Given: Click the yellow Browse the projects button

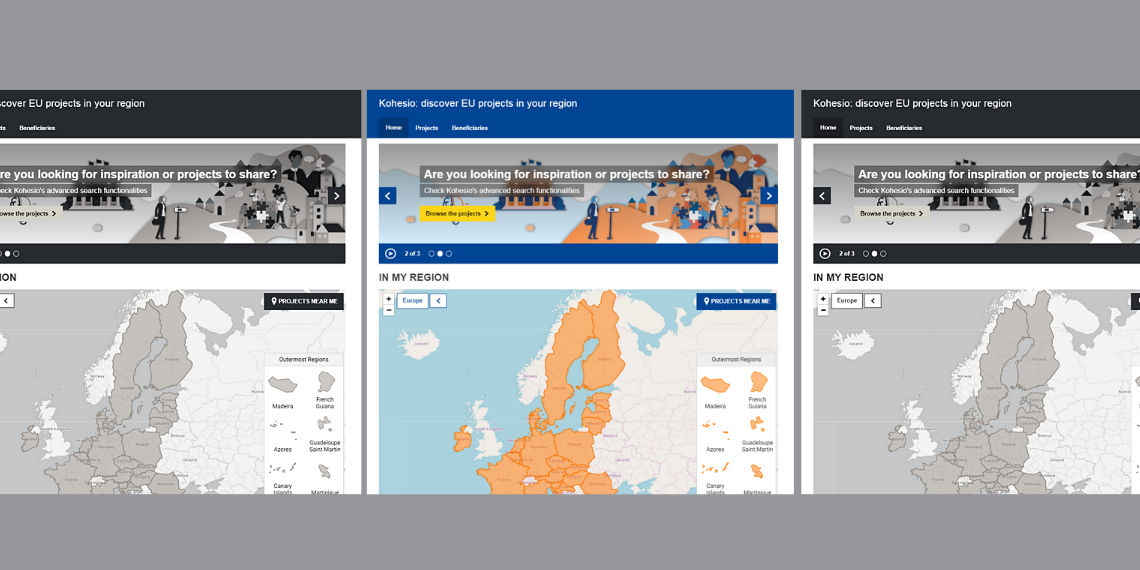Looking at the screenshot, I should [x=457, y=214].
